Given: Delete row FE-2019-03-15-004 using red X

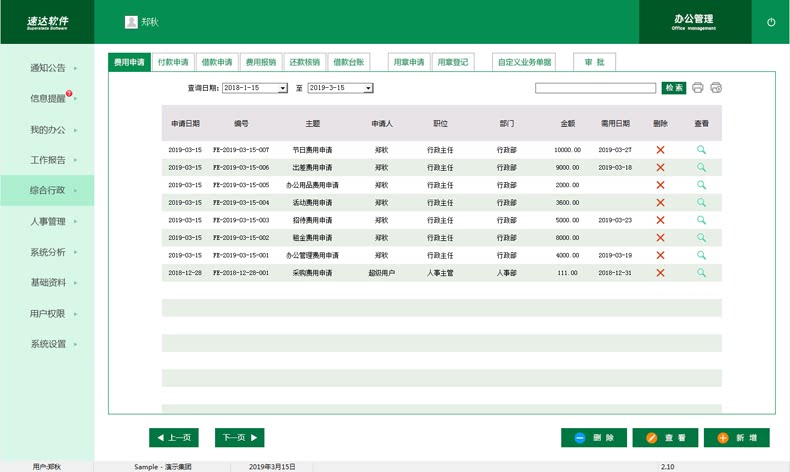Looking at the screenshot, I should click(660, 203).
